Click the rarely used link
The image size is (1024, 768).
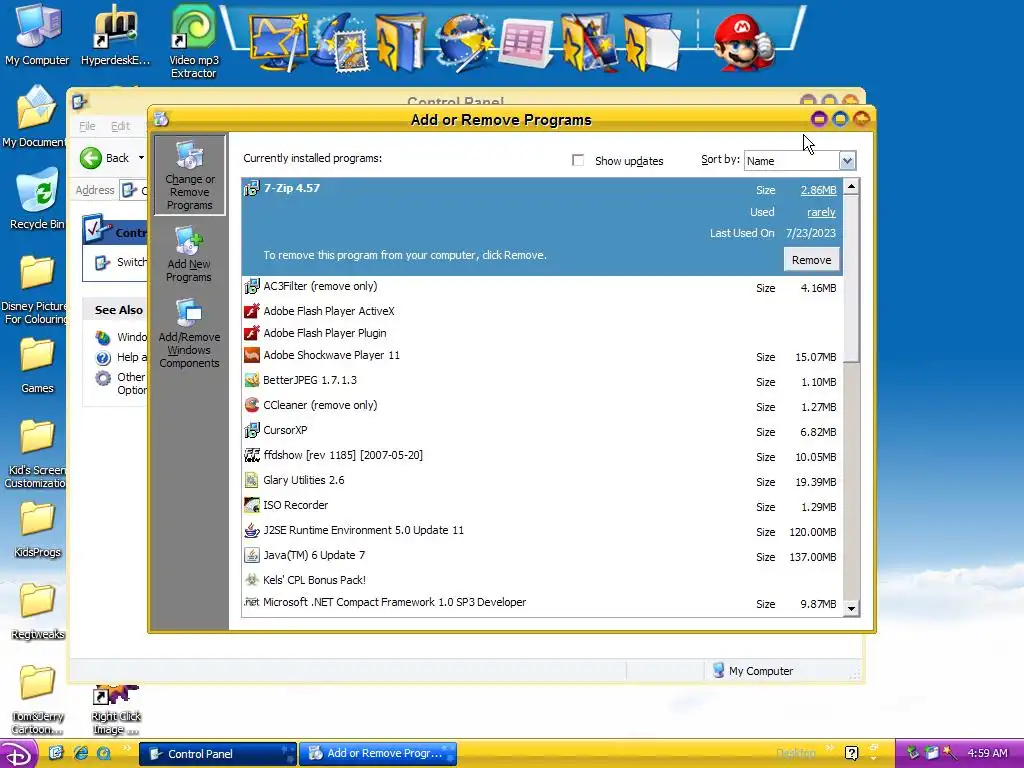(821, 212)
